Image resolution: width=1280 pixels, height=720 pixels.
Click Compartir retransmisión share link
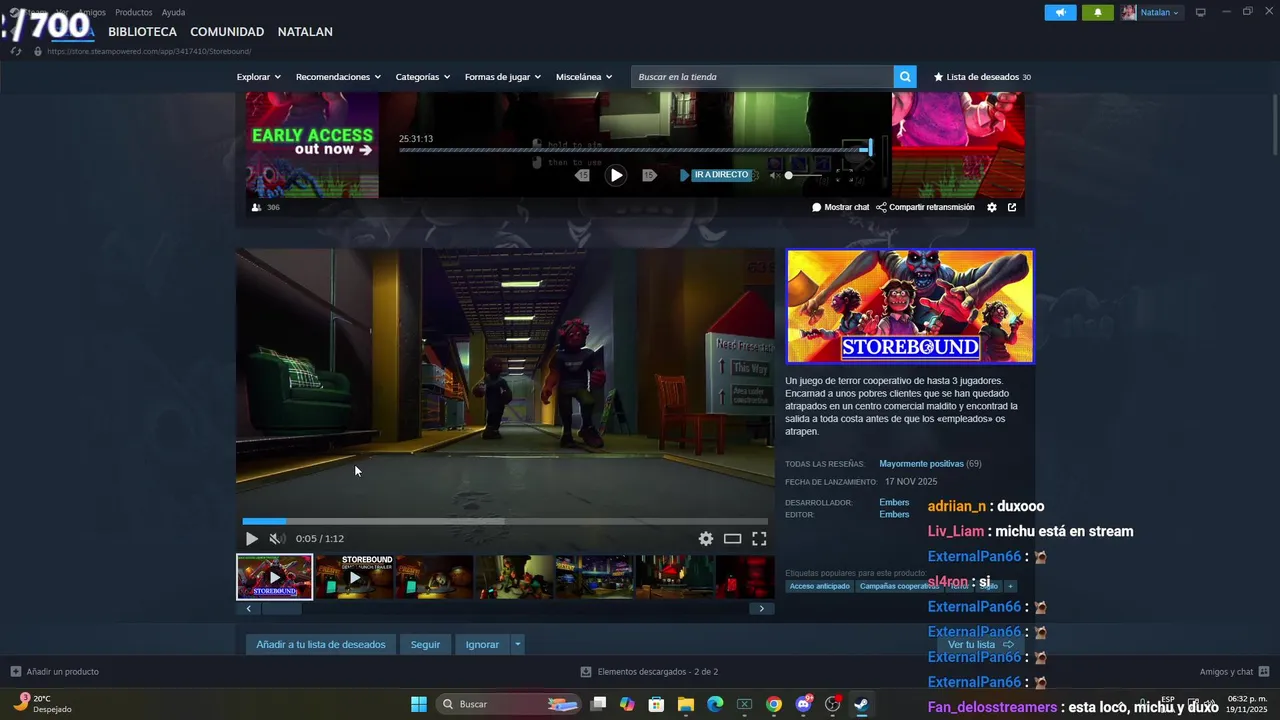(925, 207)
